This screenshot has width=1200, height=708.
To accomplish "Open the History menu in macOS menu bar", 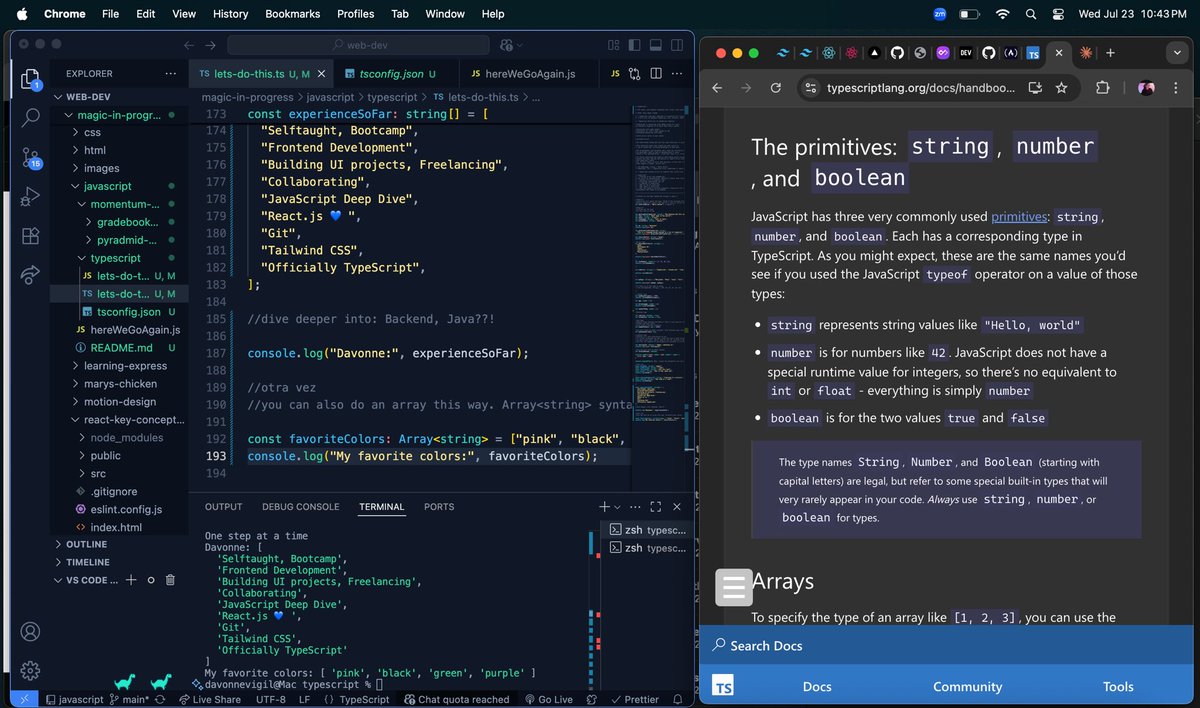I will click(230, 14).
